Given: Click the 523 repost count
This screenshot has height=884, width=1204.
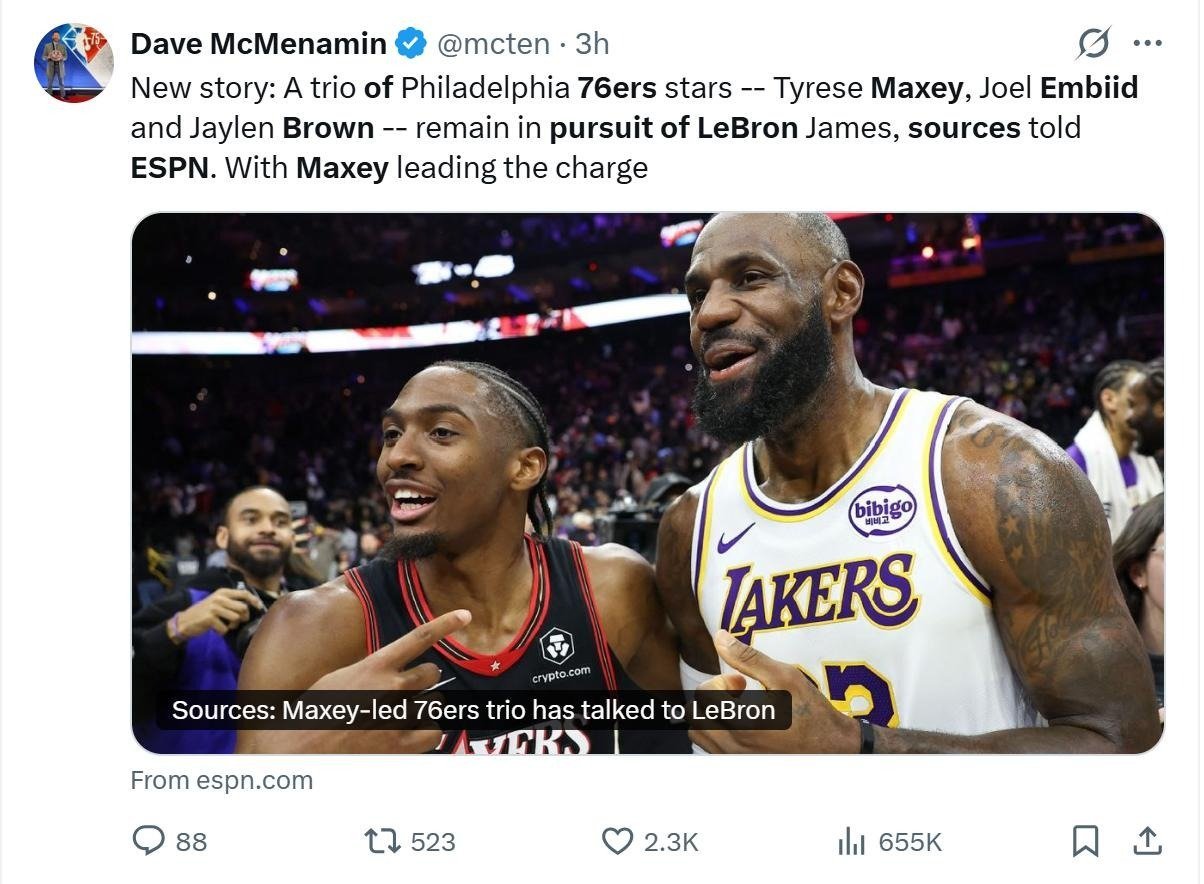Looking at the screenshot, I should 433,842.
